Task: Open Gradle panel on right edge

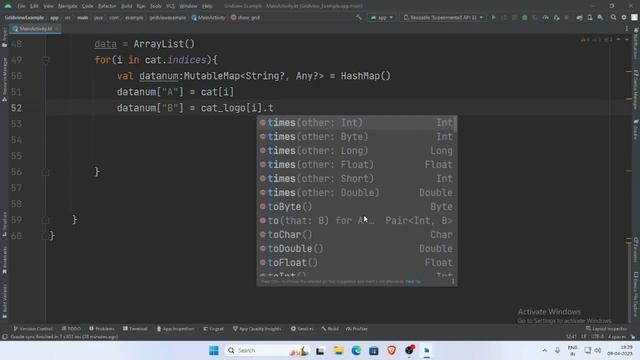Action: click(636, 129)
